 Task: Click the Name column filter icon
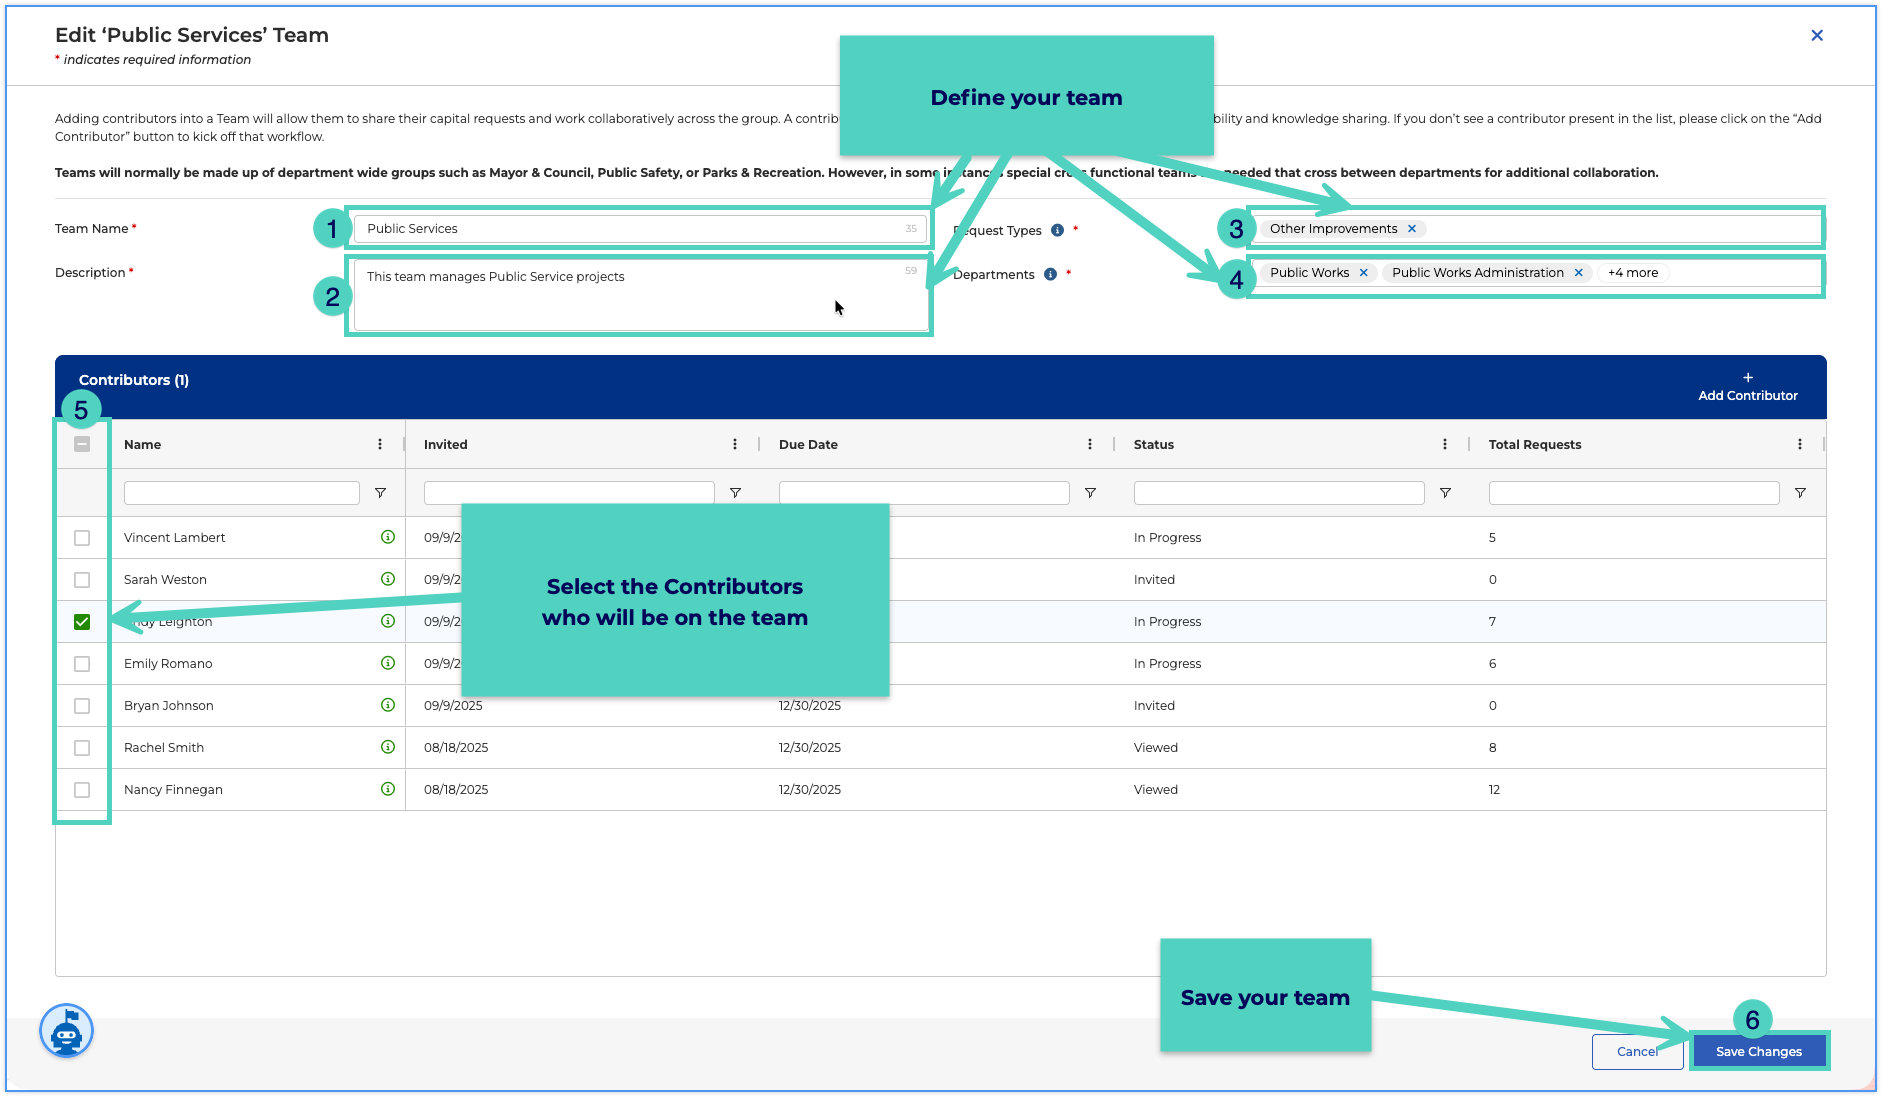click(380, 493)
